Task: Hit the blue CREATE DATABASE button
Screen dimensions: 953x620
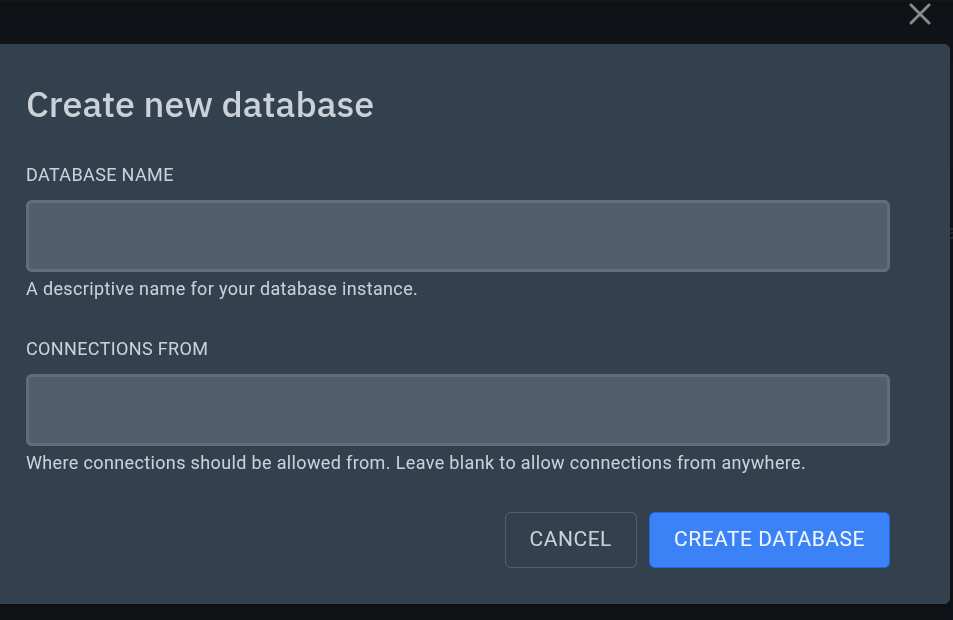Action: coord(769,540)
